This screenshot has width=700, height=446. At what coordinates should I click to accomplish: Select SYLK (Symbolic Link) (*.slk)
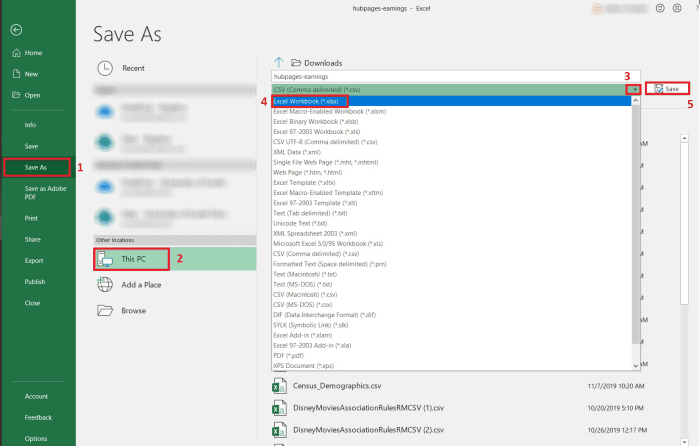tap(451, 325)
